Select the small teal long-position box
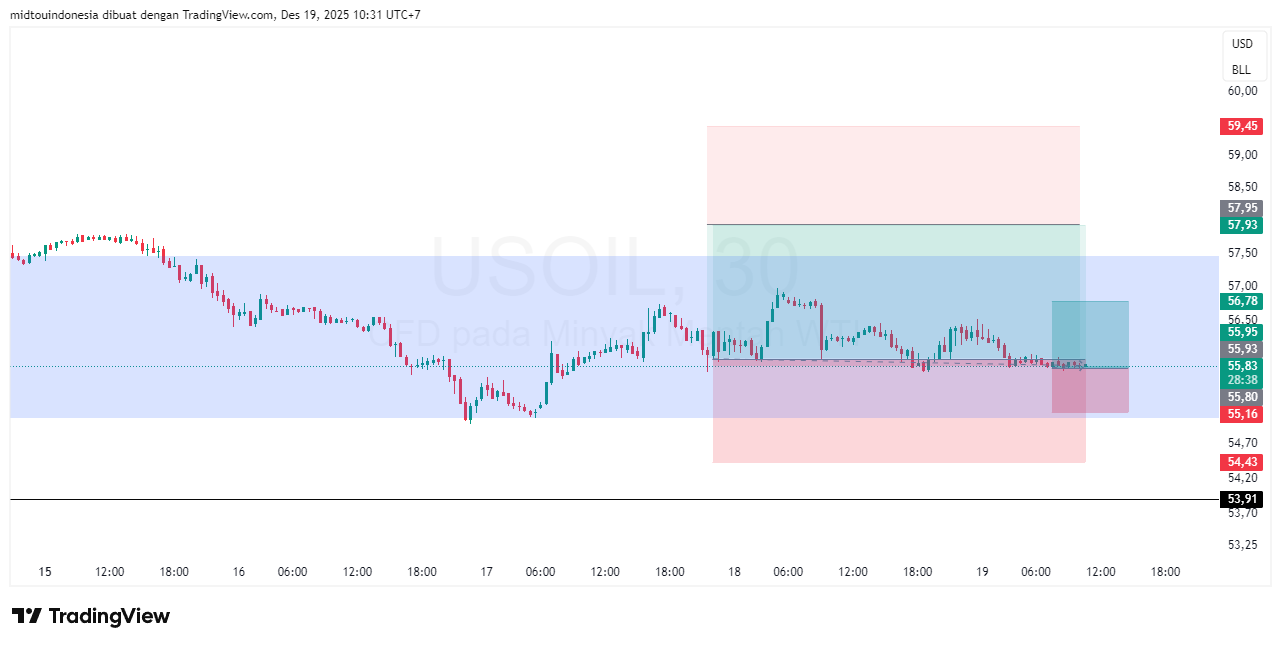Image resolution: width=1281 pixels, height=646 pixels. tap(1090, 332)
